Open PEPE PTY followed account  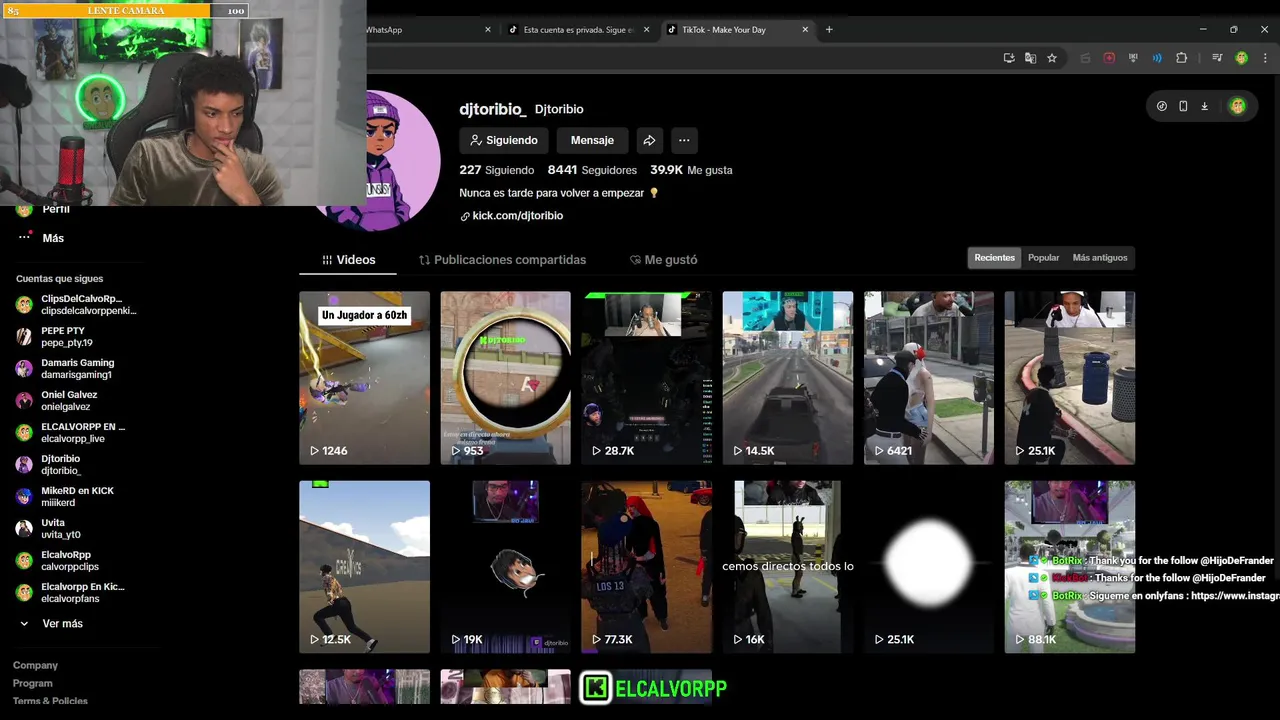point(55,337)
